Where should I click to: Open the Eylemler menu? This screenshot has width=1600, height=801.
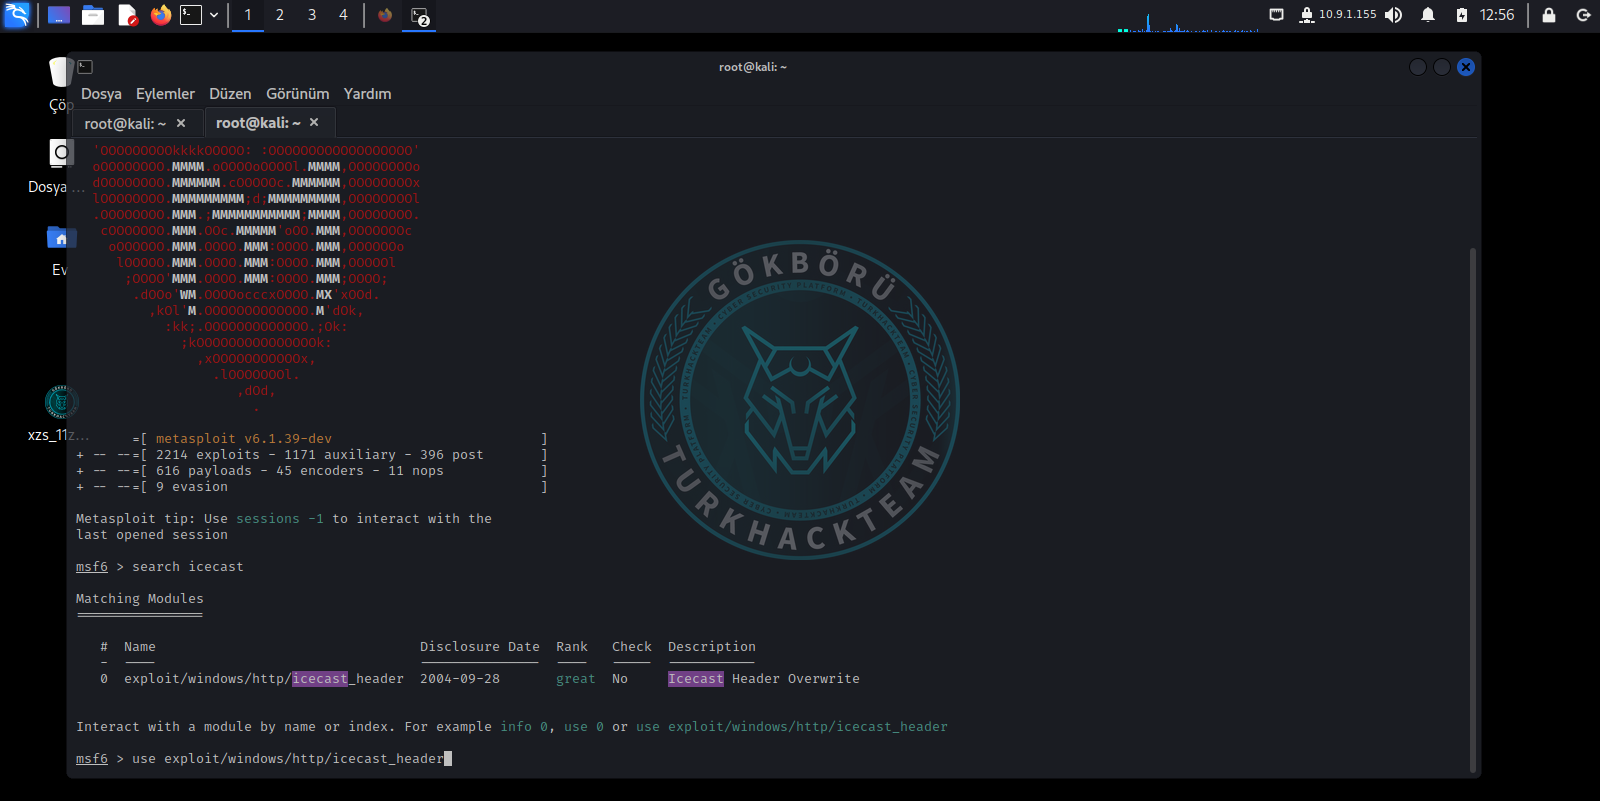[165, 94]
